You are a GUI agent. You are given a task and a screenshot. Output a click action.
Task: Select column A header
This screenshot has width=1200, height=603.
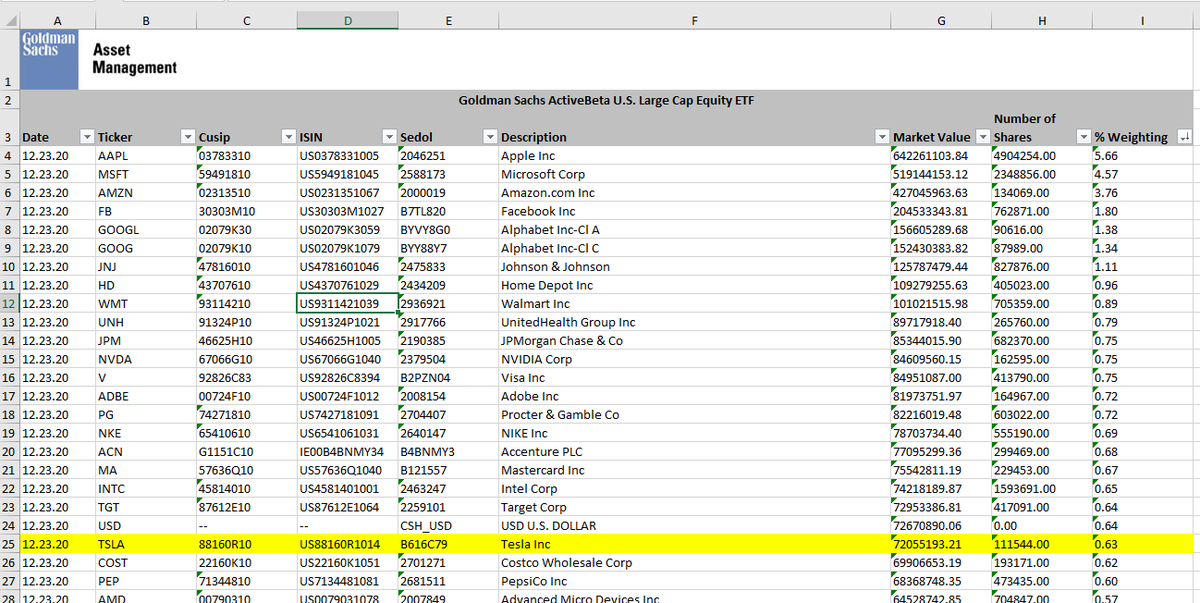click(x=58, y=20)
